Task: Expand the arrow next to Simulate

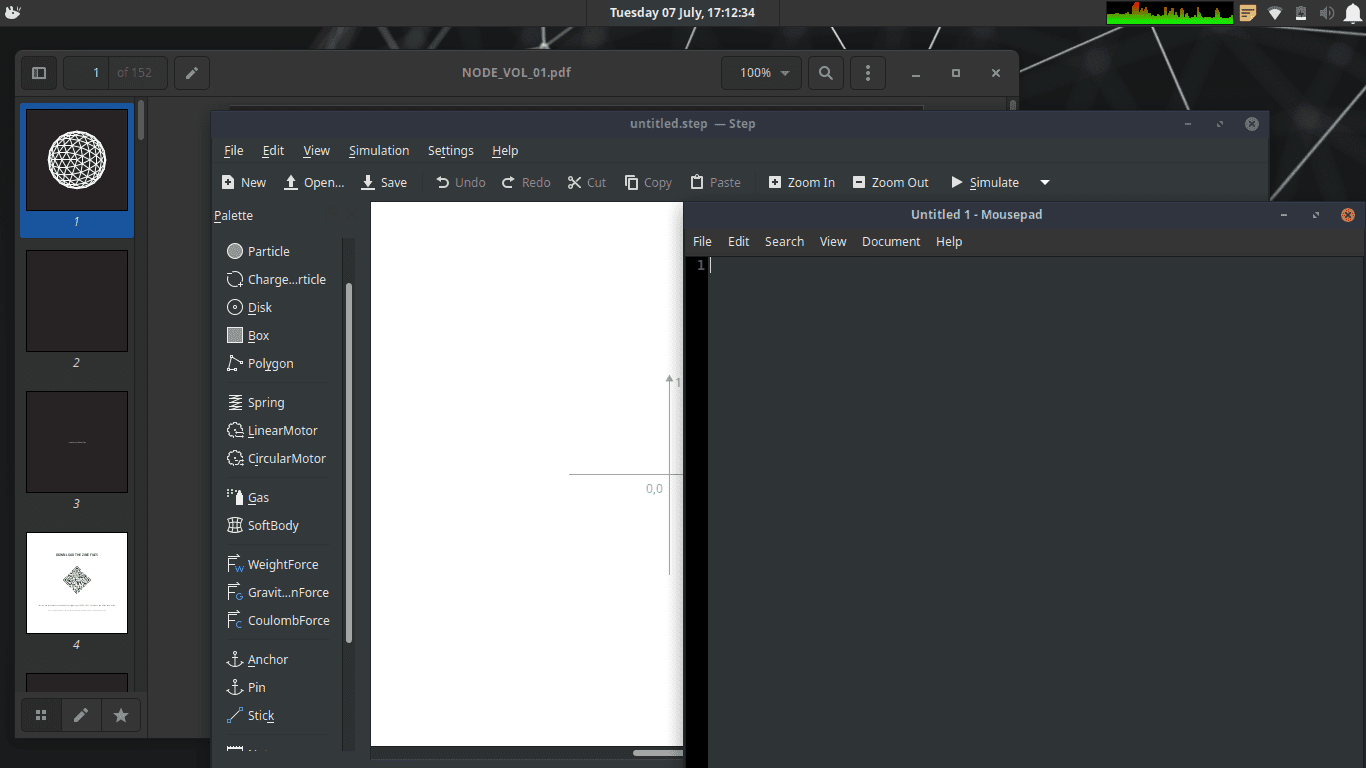Action: (x=1045, y=182)
